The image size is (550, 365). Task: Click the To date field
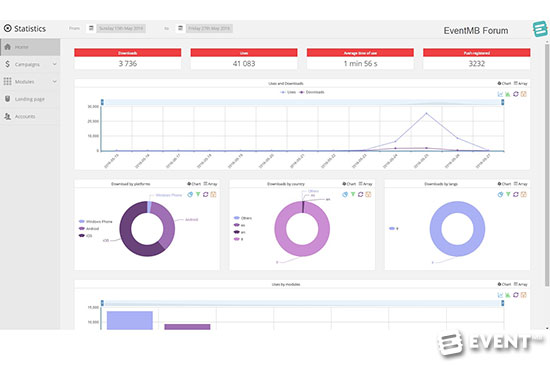[209, 28]
